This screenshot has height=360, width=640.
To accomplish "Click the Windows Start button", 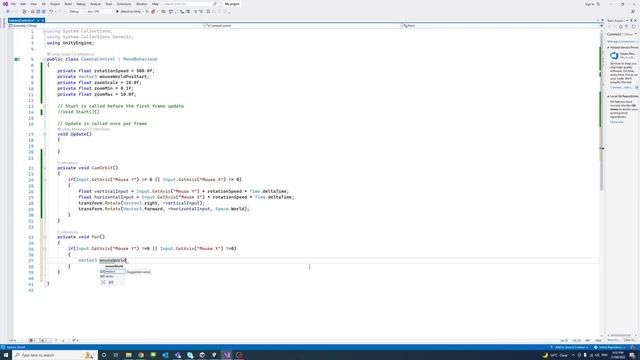I will point(6,355).
